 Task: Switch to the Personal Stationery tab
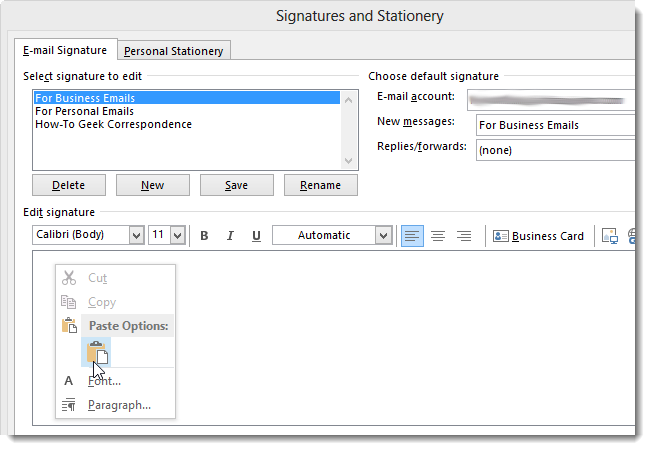click(x=173, y=51)
